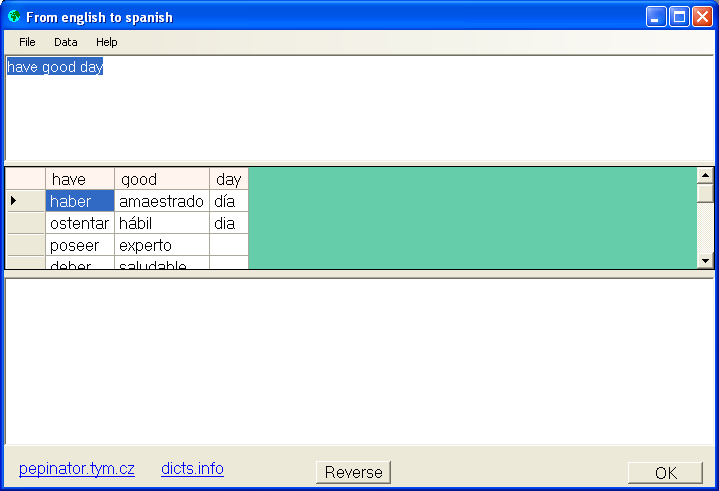This screenshot has height=491, width=719.
Task: Select the 'deber' translation cell
Action: (x=80, y=263)
